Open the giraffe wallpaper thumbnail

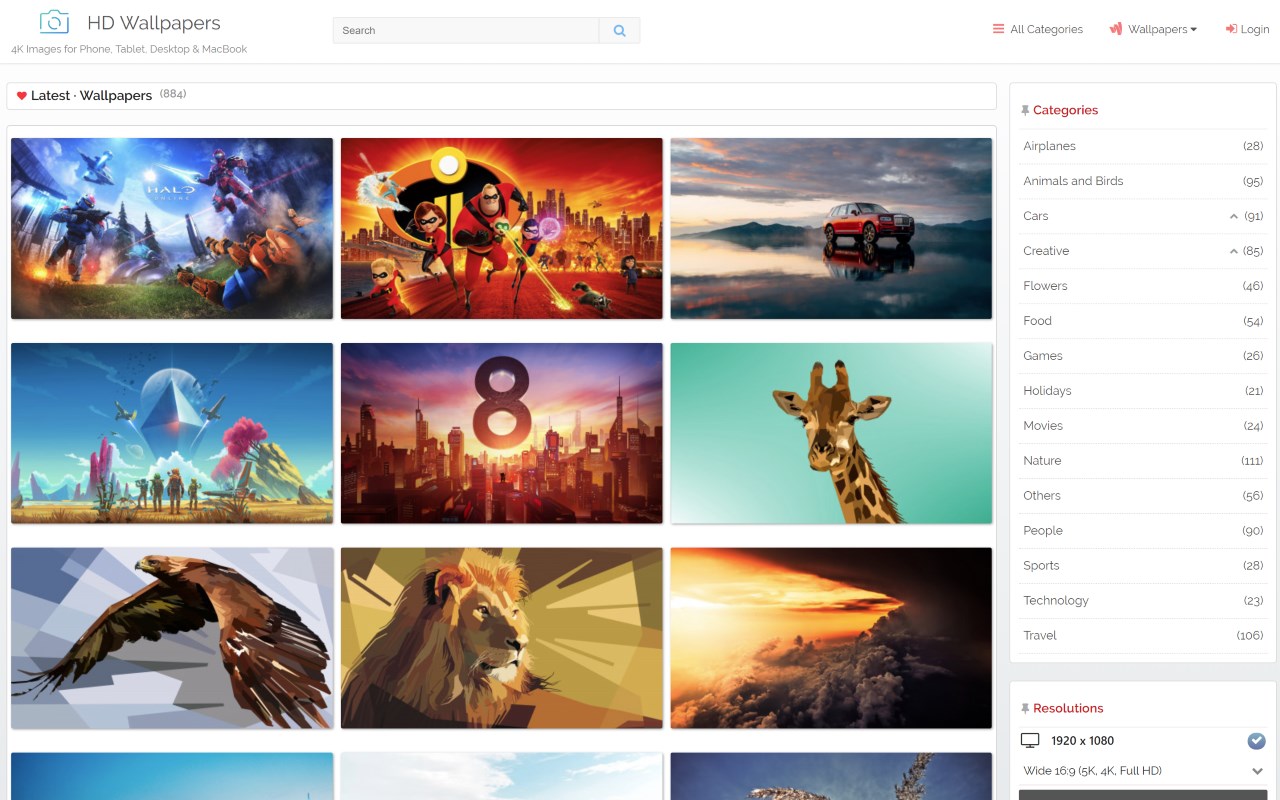pyautogui.click(x=831, y=433)
